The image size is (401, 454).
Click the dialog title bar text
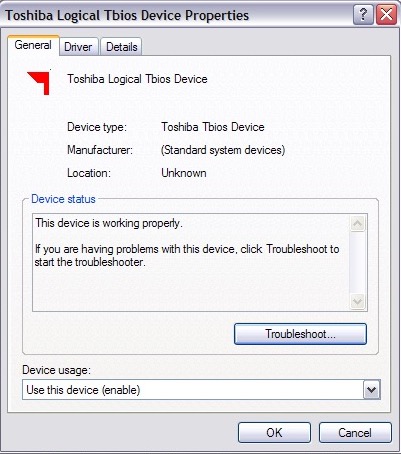pos(127,15)
